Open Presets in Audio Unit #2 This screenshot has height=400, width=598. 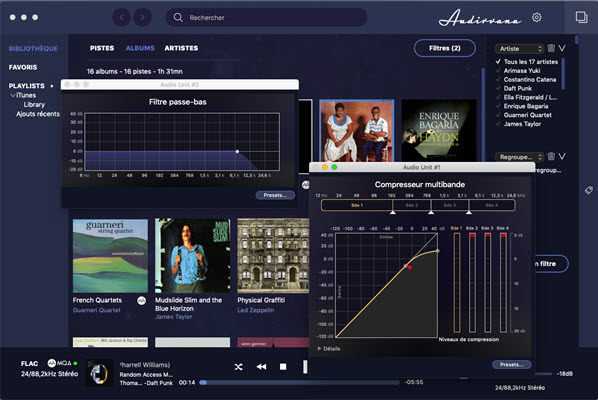pyautogui.click(x=275, y=195)
